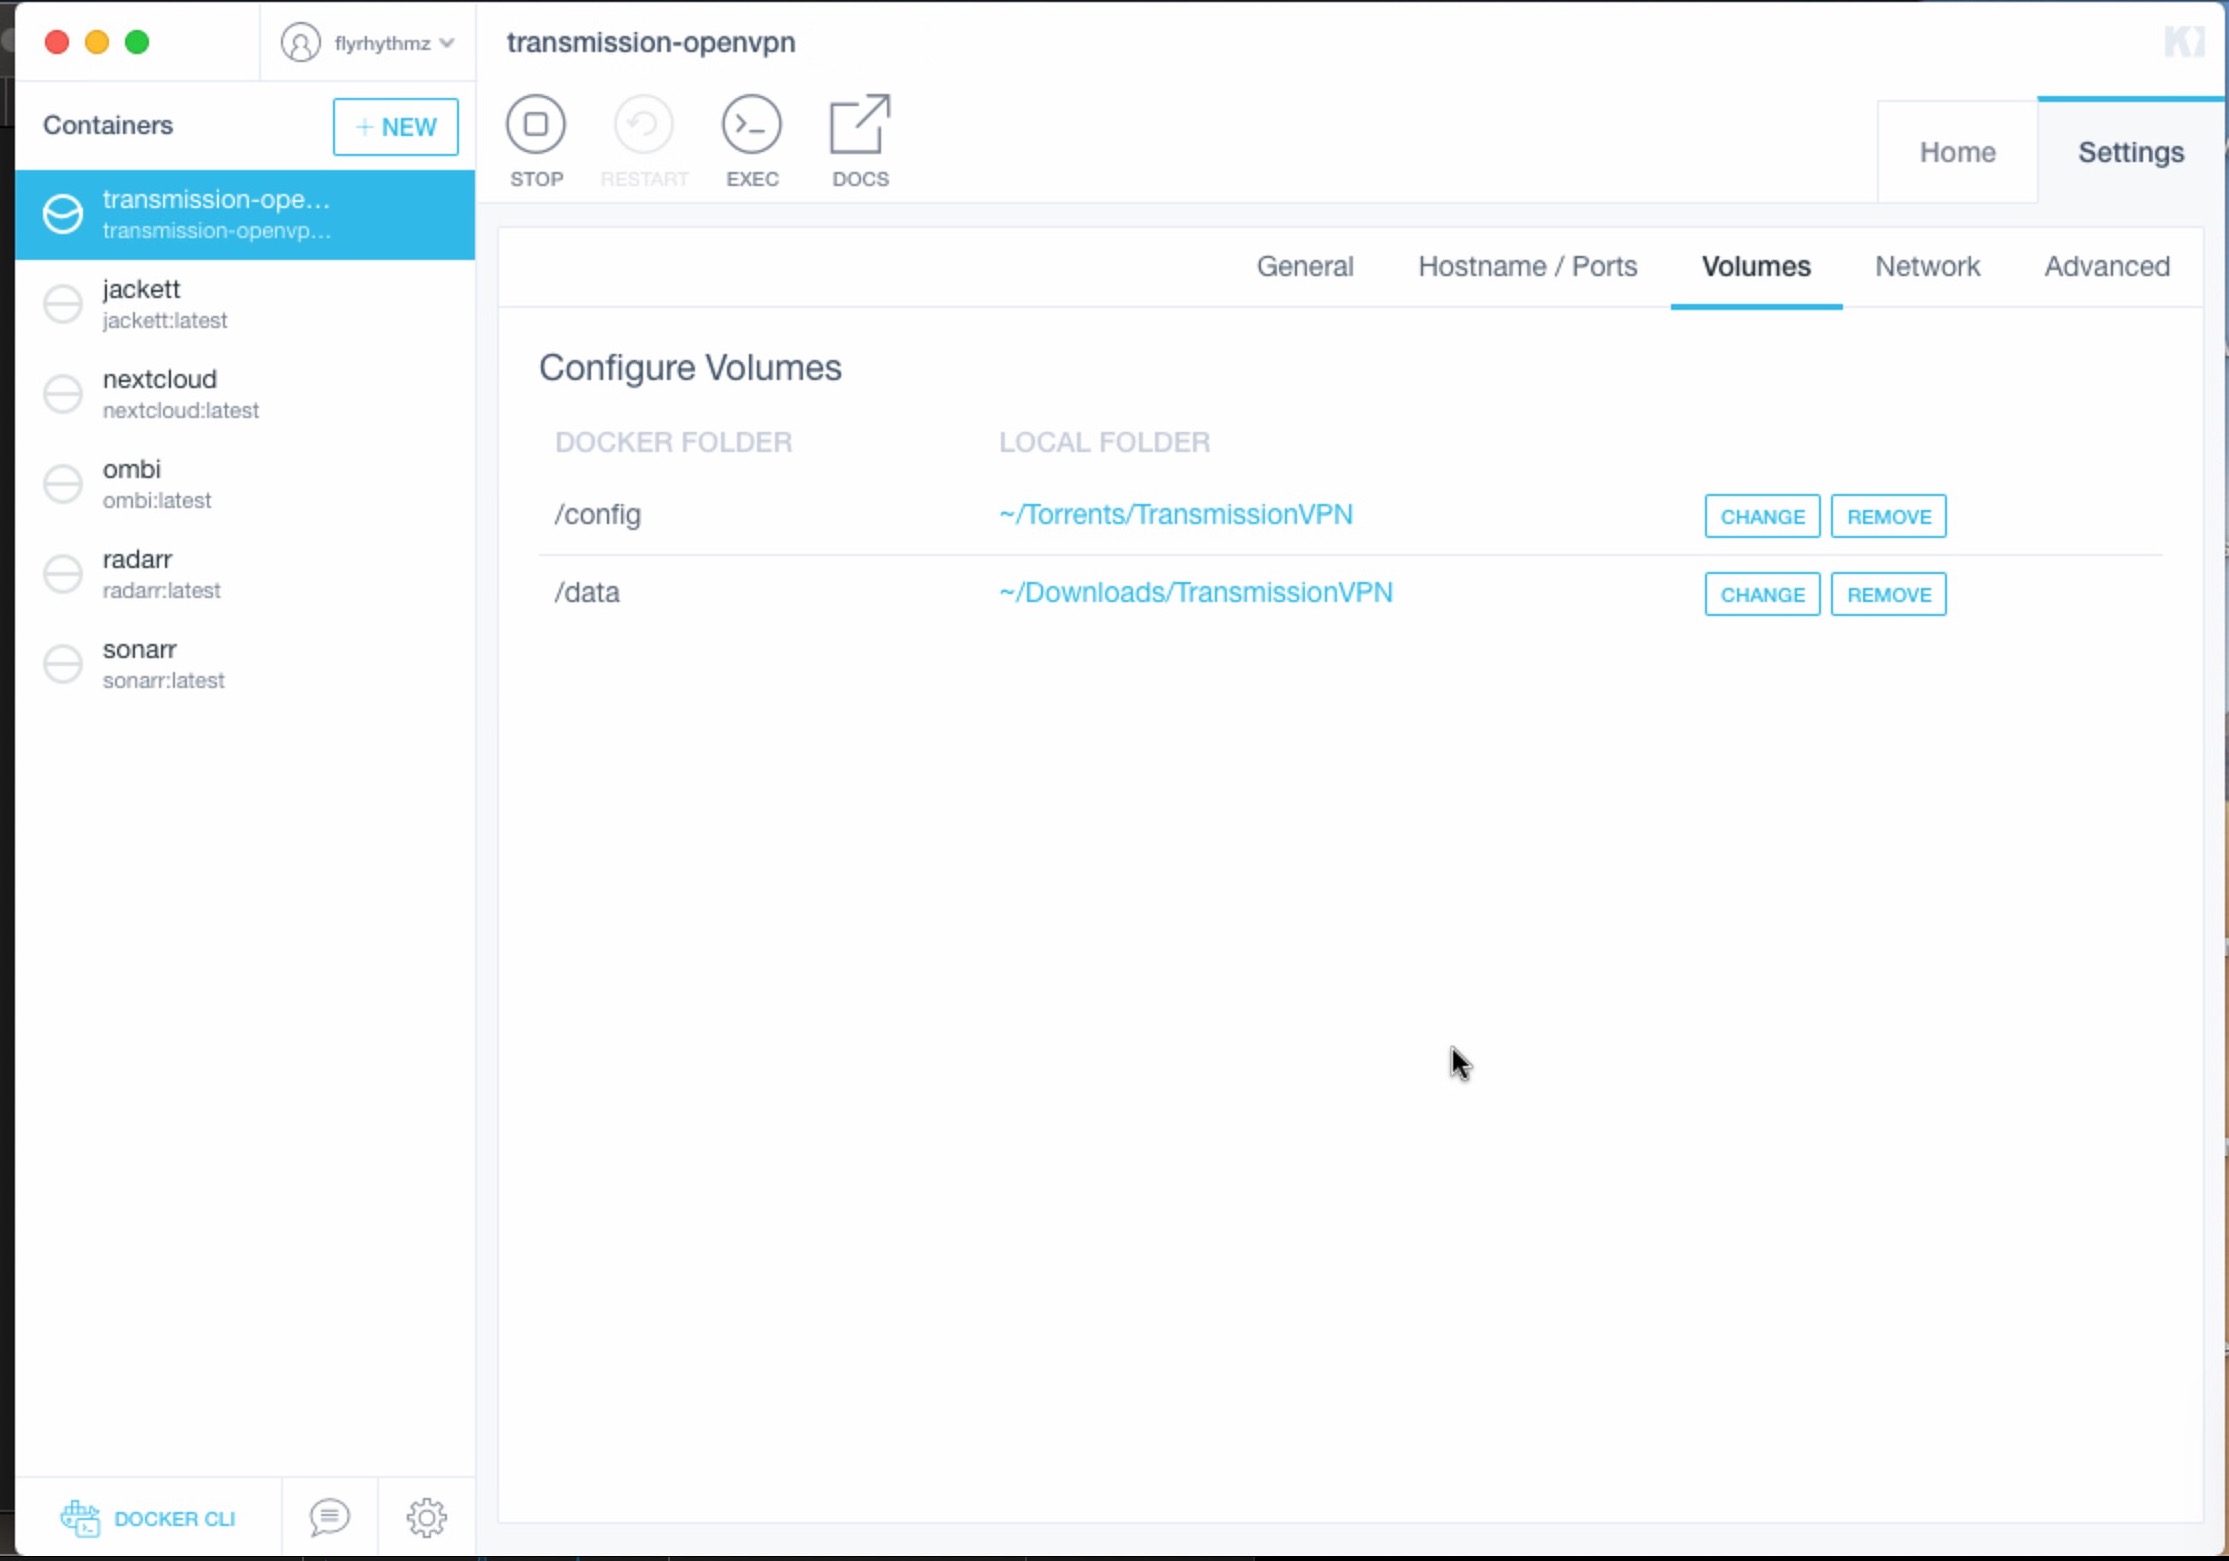The height and width of the screenshot is (1561, 2229).
Task: Expand the flyrhythmz account dropdown
Action: (447, 43)
